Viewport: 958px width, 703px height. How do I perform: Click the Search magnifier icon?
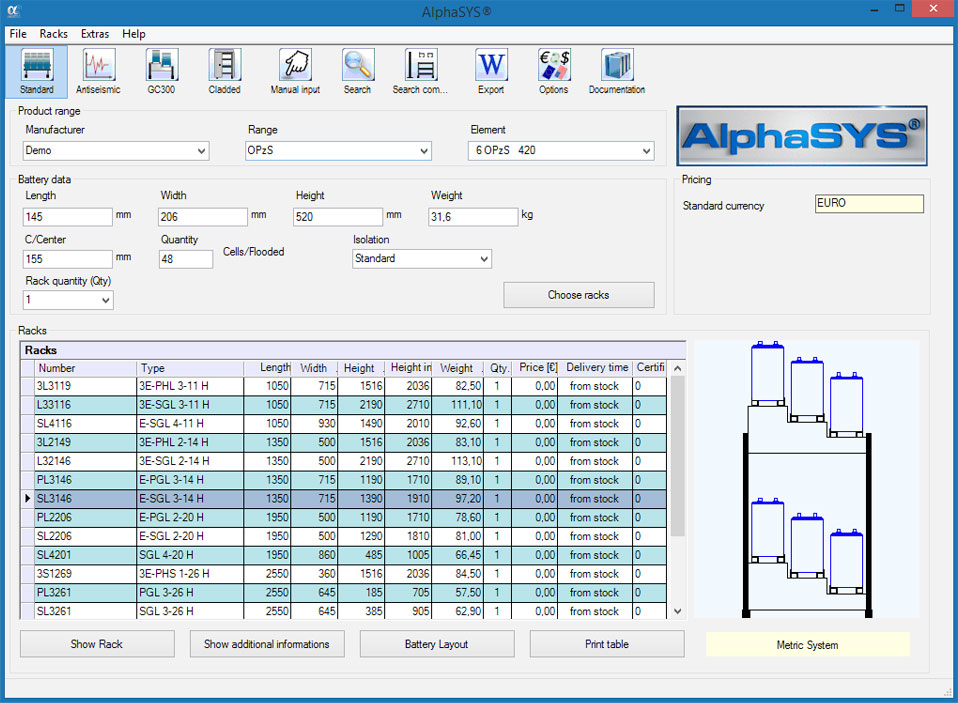click(x=357, y=70)
